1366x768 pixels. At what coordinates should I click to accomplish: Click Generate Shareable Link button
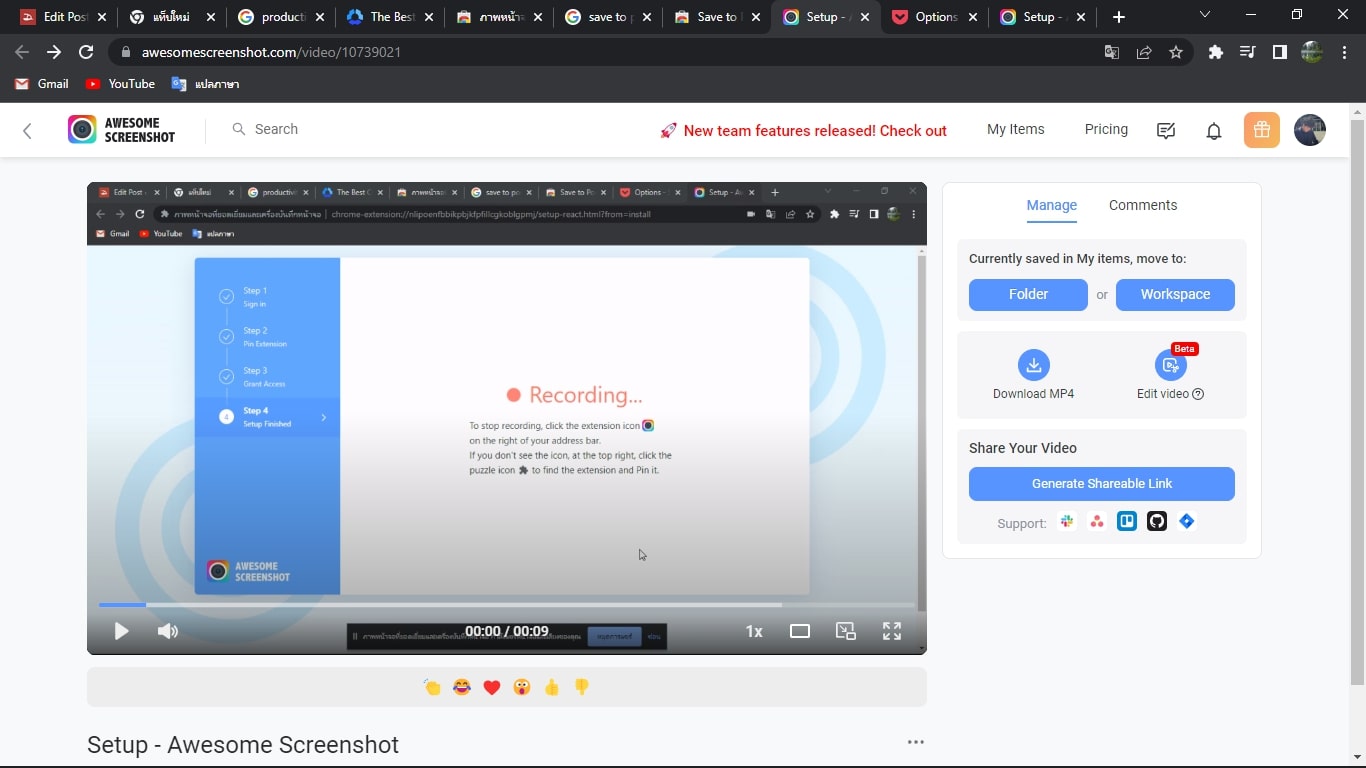(1101, 484)
